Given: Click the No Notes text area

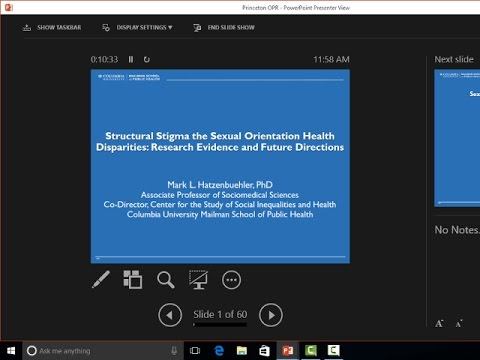Looking at the screenshot, I should pos(457,230).
